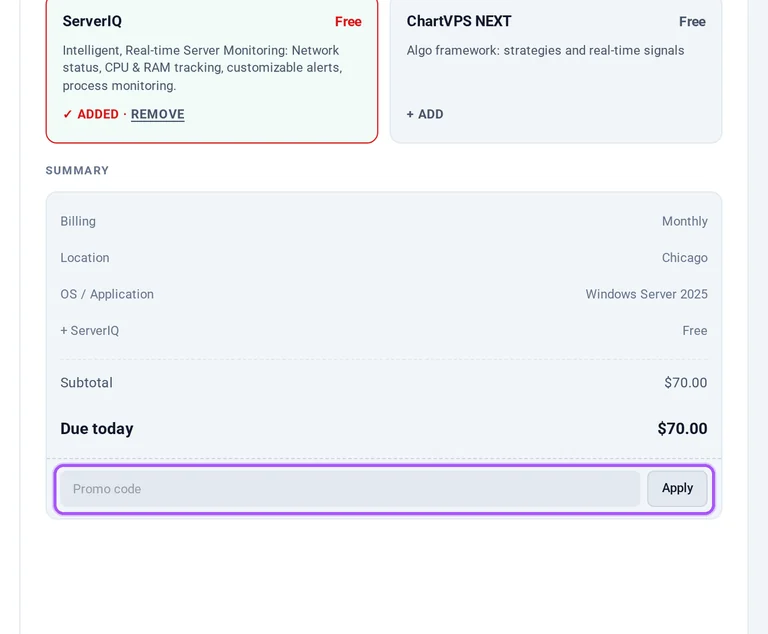Screen dimensions: 768x634
Task: Click the Free value in the summary
Action: click(695, 331)
